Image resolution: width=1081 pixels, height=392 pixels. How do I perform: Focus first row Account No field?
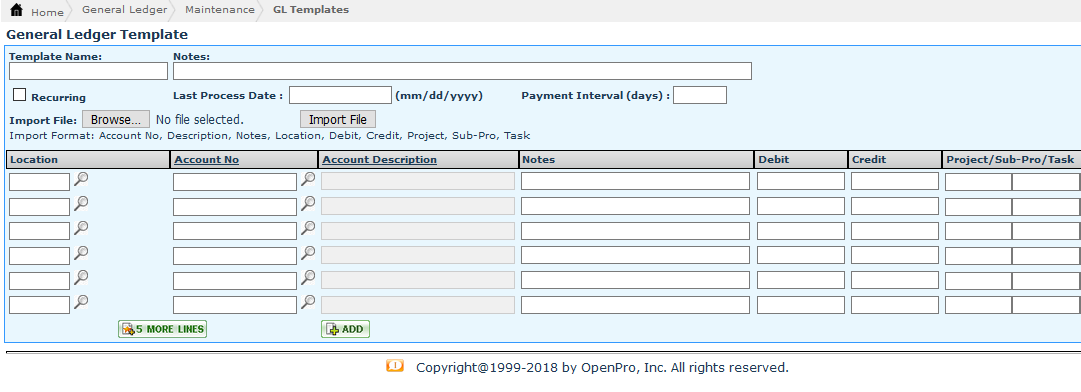[235, 182]
